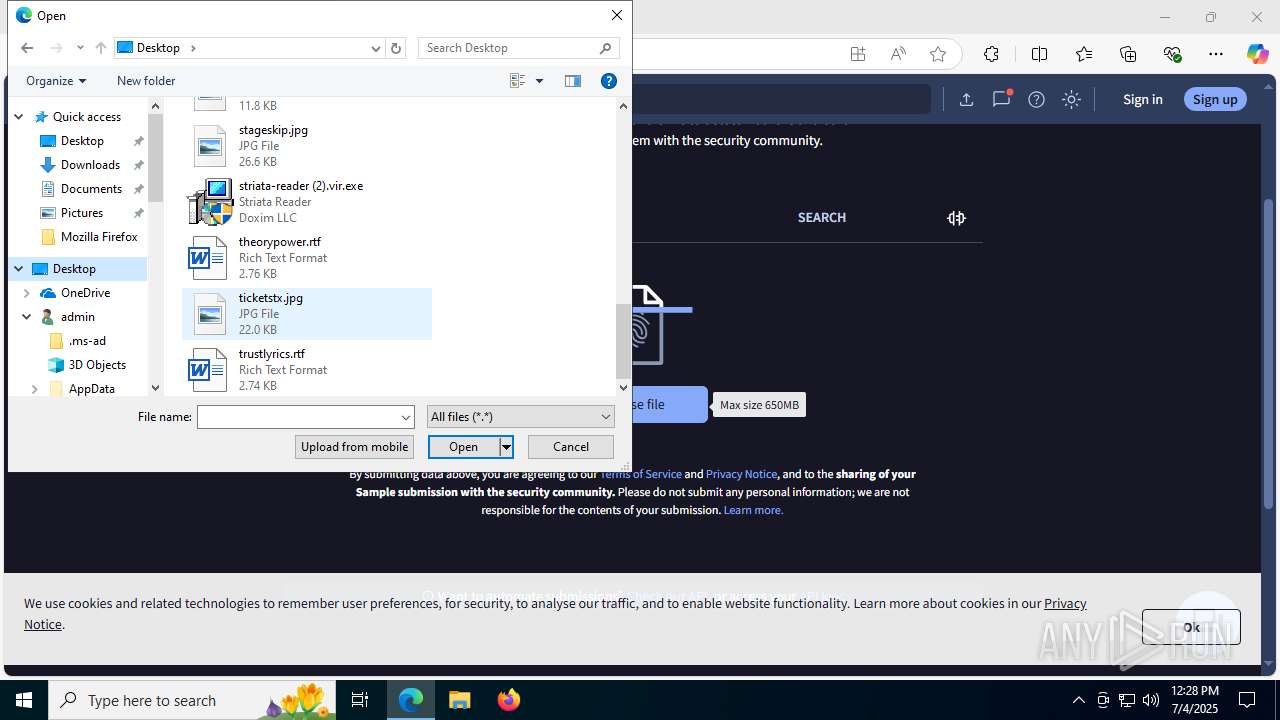Image resolution: width=1280 pixels, height=720 pixels.
Task: Open the Help question mark icon
Action: click(608, 81)
